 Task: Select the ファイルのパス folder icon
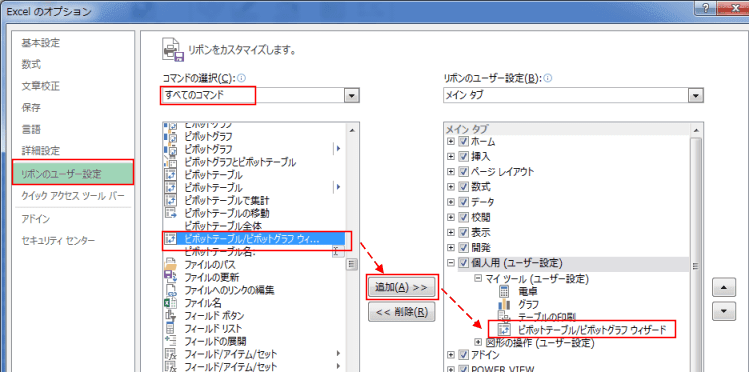pyautogui.click(x=171, y=264)
